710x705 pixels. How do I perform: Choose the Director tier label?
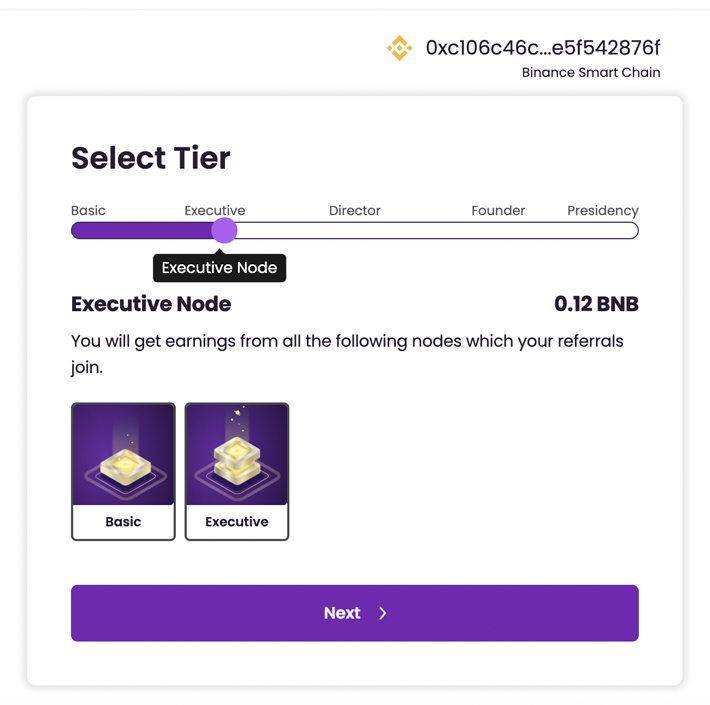[x=354, y=211]
